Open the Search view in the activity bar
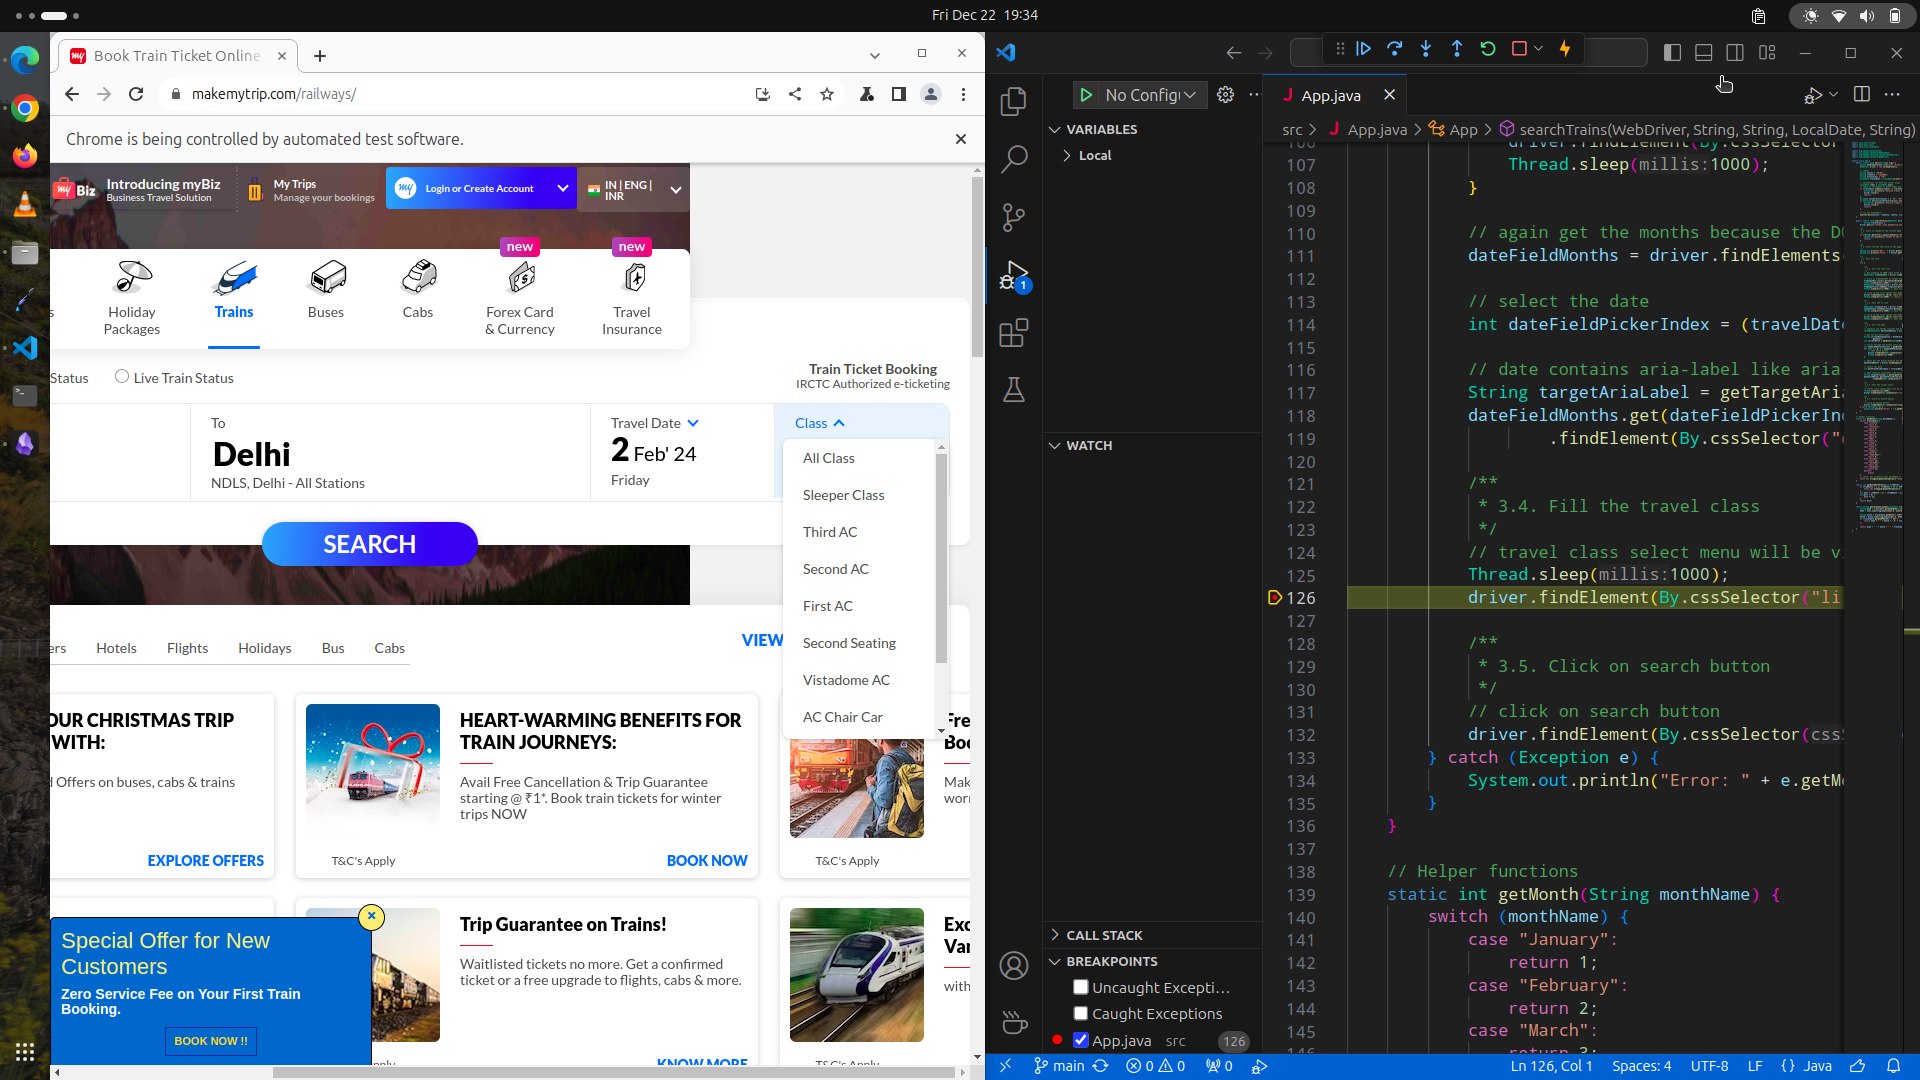Screen dimensions: 1920x1080 pos(1014,158)
